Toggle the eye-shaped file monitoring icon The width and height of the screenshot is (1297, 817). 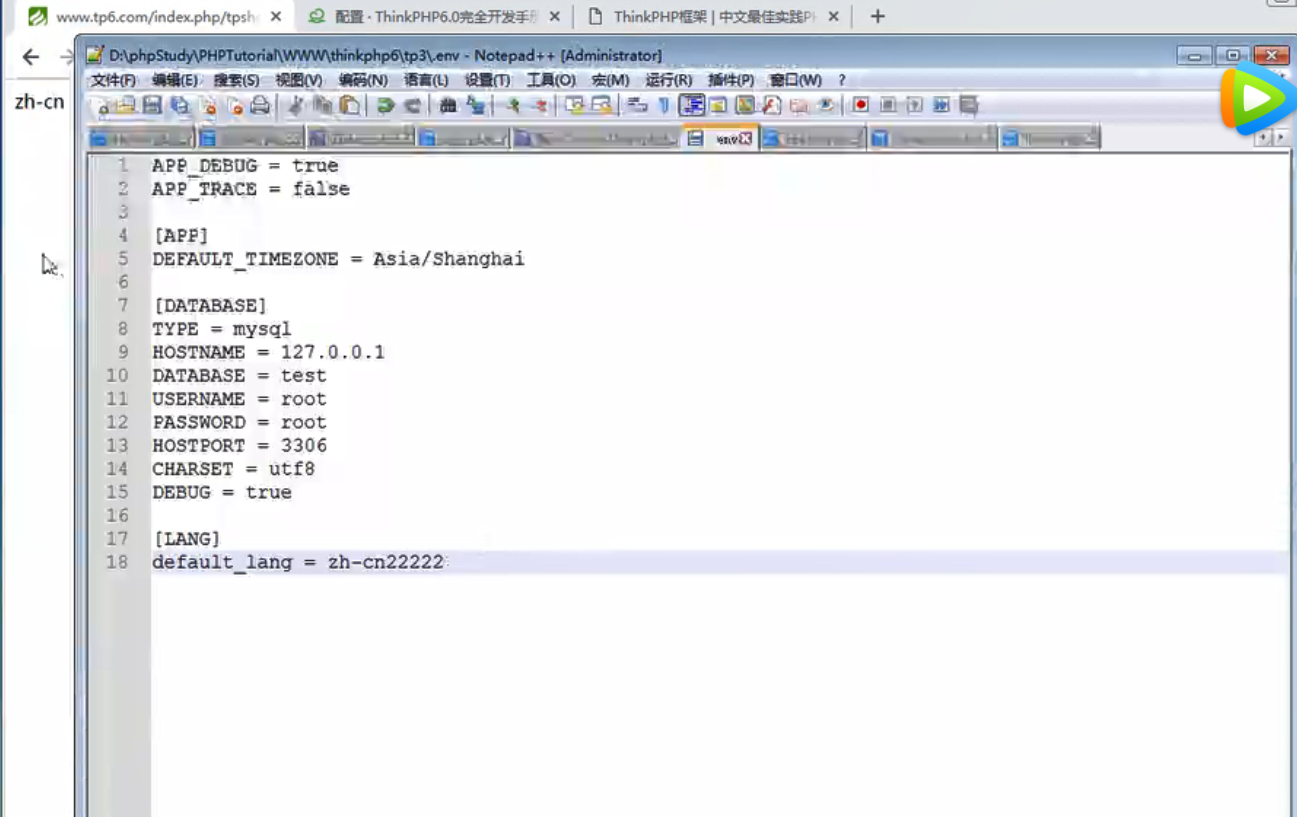point(826,105)
